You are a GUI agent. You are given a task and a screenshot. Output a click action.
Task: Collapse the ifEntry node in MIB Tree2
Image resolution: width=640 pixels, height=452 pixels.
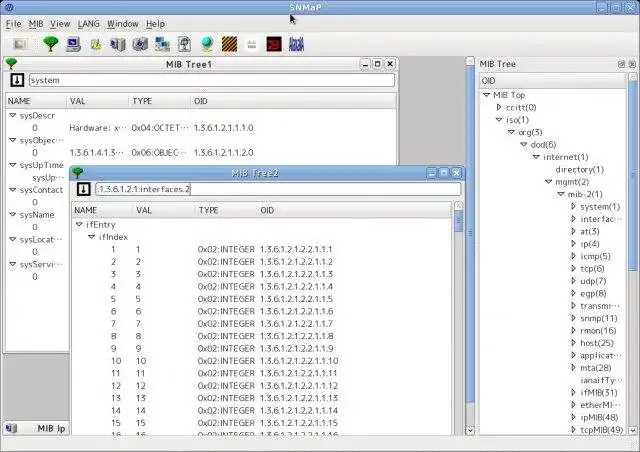click(79, 225)
